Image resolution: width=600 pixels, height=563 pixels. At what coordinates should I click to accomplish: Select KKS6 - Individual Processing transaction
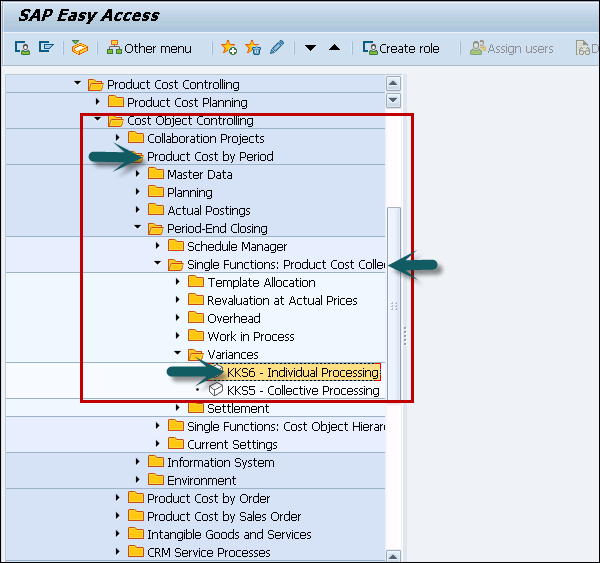click(302, 372)
